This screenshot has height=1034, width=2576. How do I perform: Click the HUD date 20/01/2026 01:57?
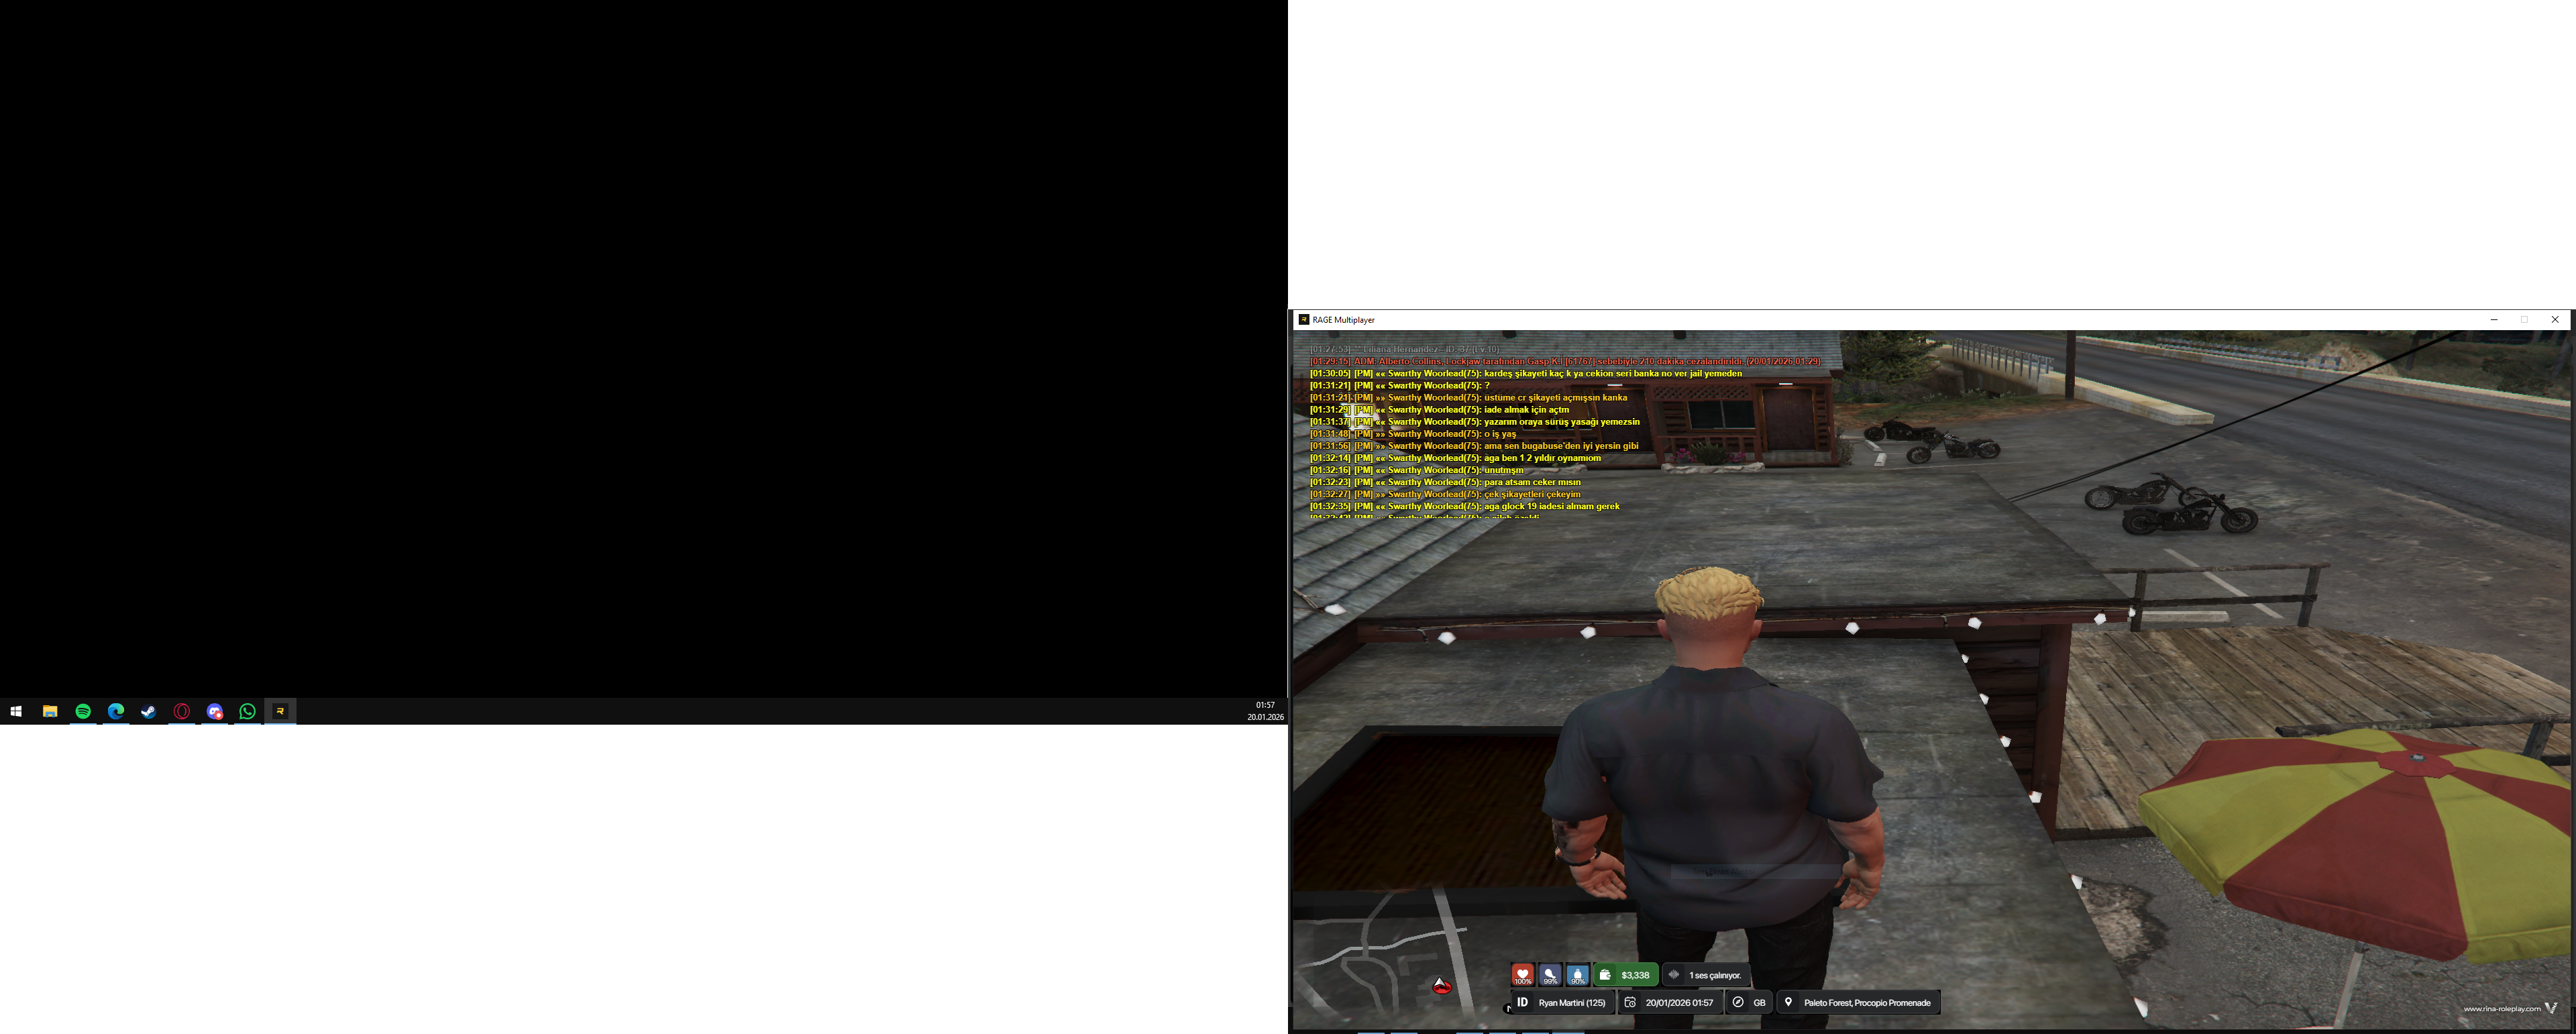pyautogui.click(x=1679, y=1003)
